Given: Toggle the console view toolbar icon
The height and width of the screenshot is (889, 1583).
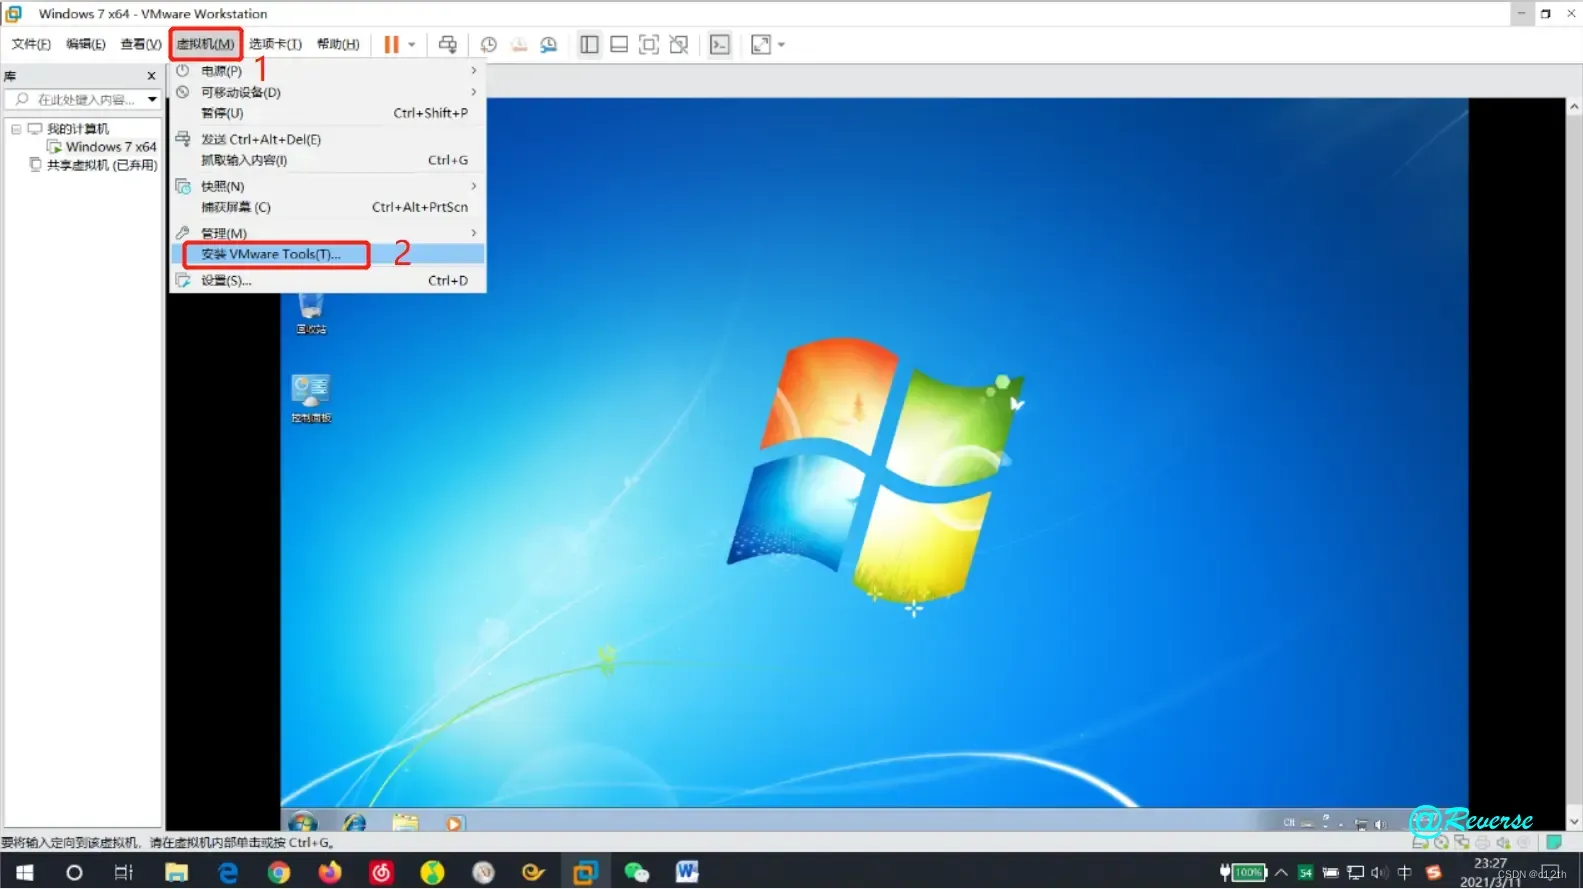Looking at the screenshot, I should [x=720, y=44].
